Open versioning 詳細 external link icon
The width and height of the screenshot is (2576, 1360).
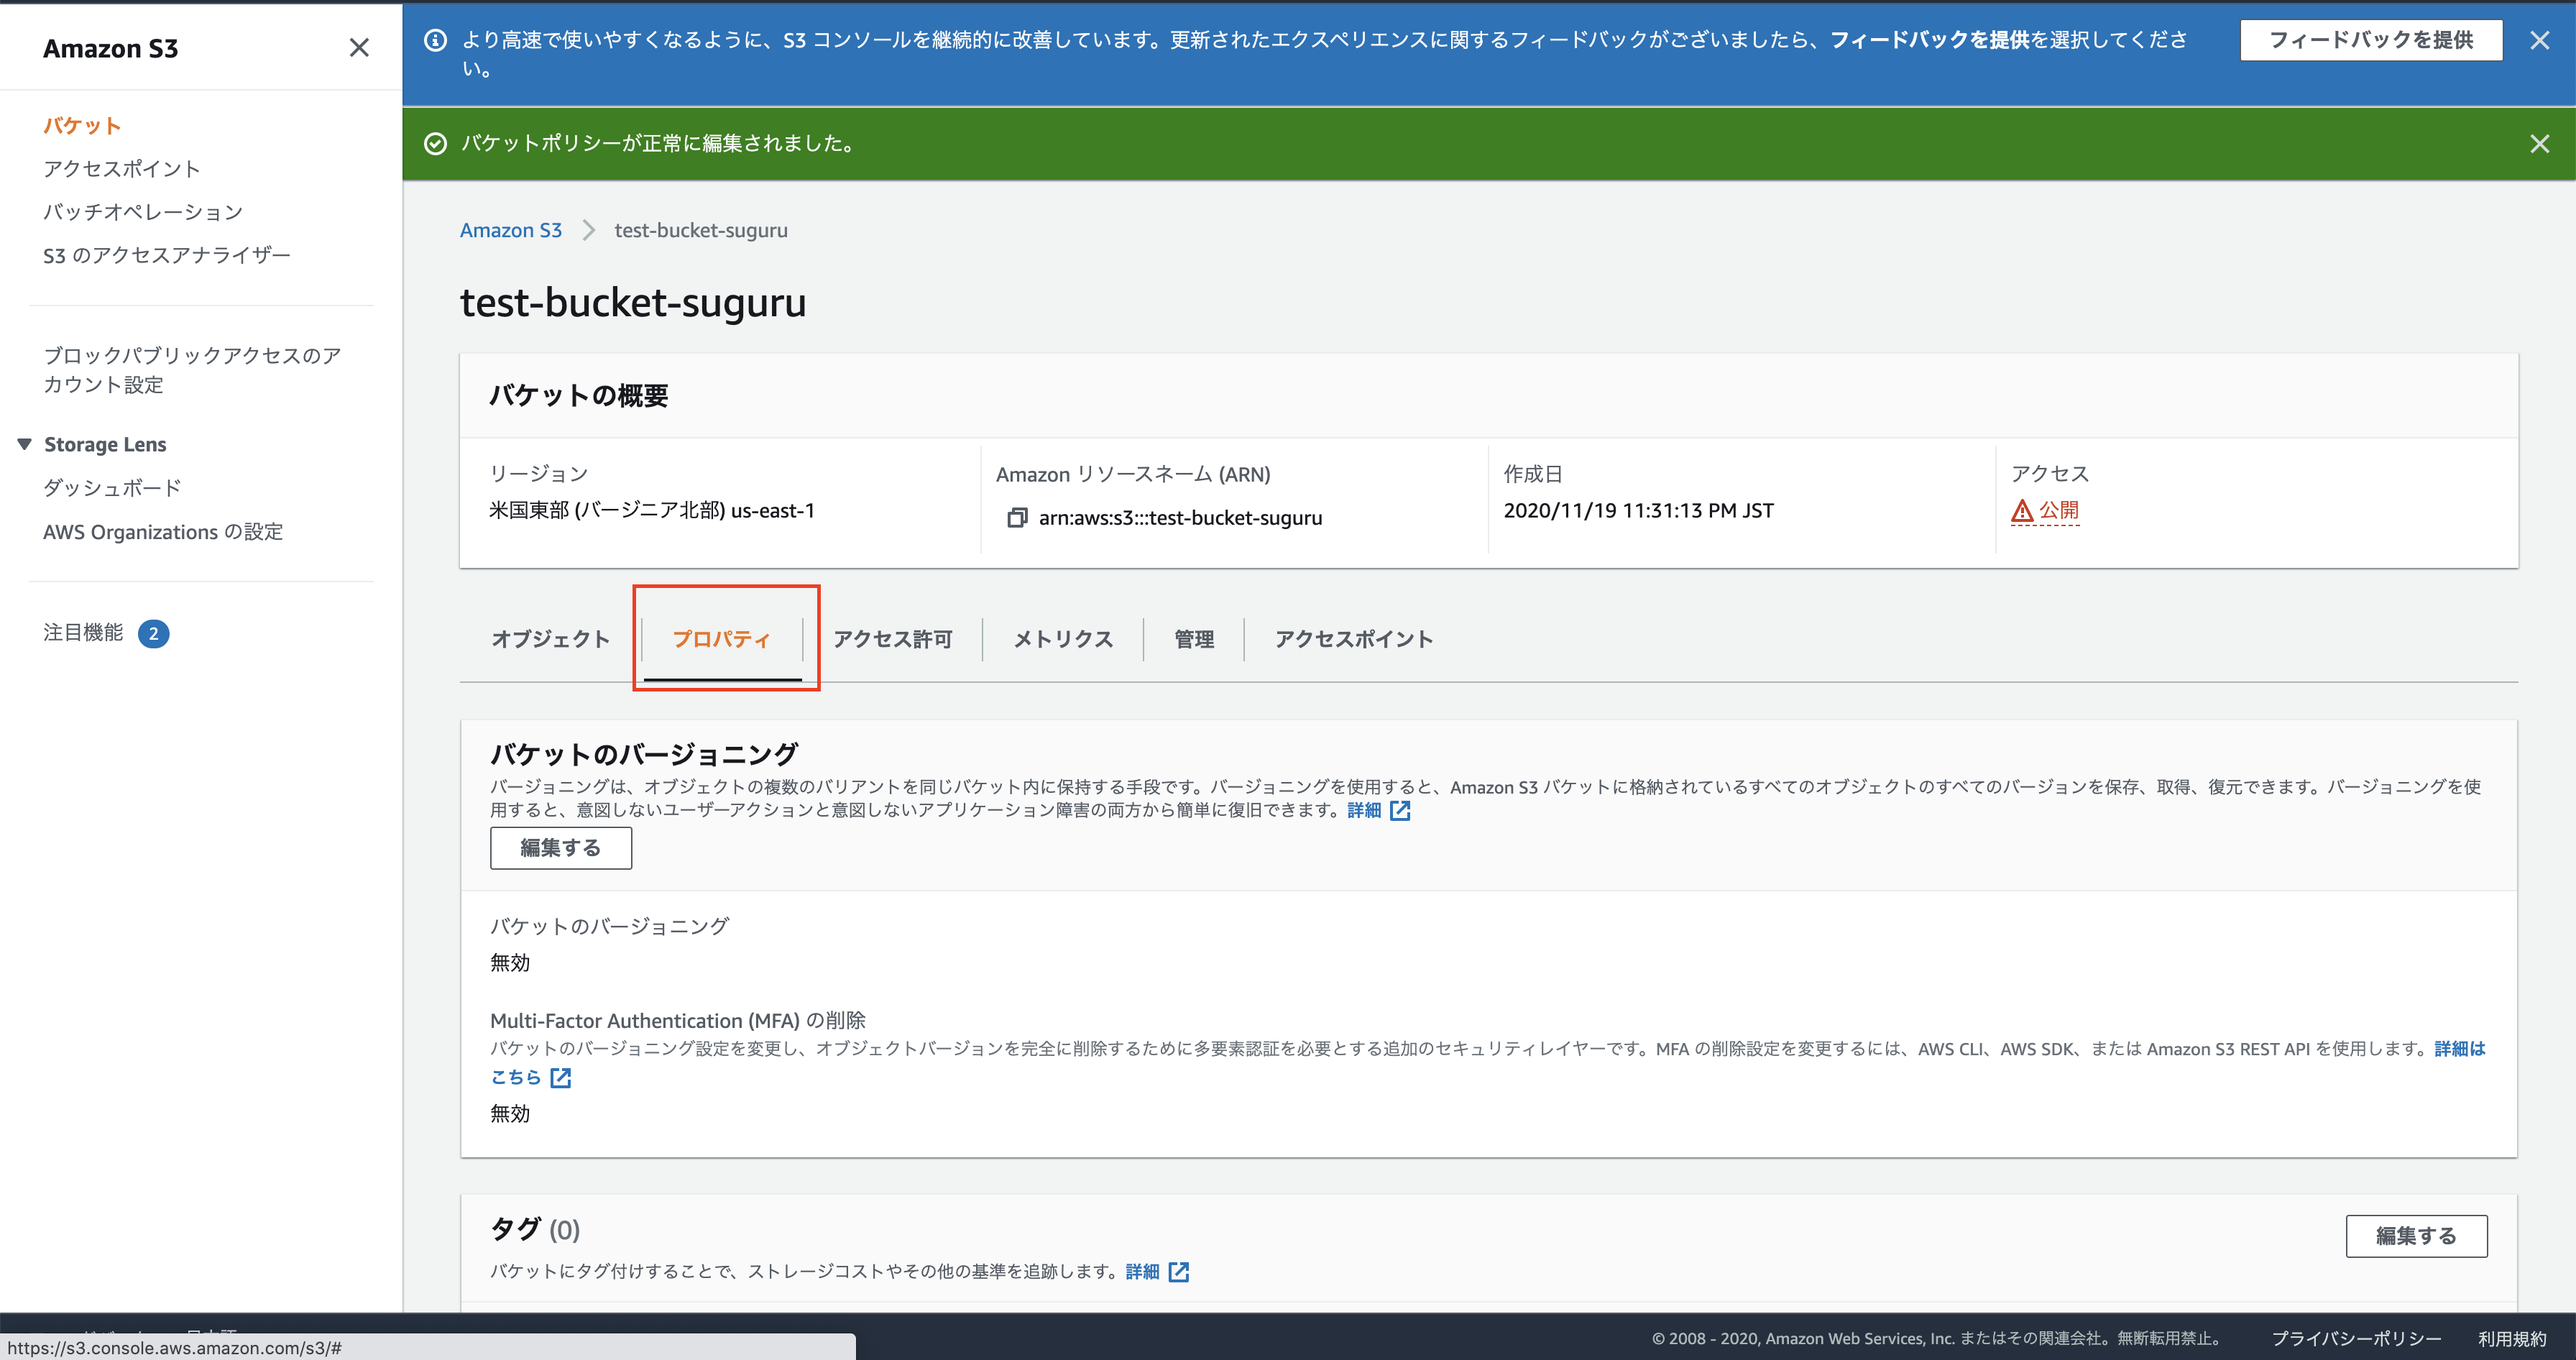(1400, 811)
